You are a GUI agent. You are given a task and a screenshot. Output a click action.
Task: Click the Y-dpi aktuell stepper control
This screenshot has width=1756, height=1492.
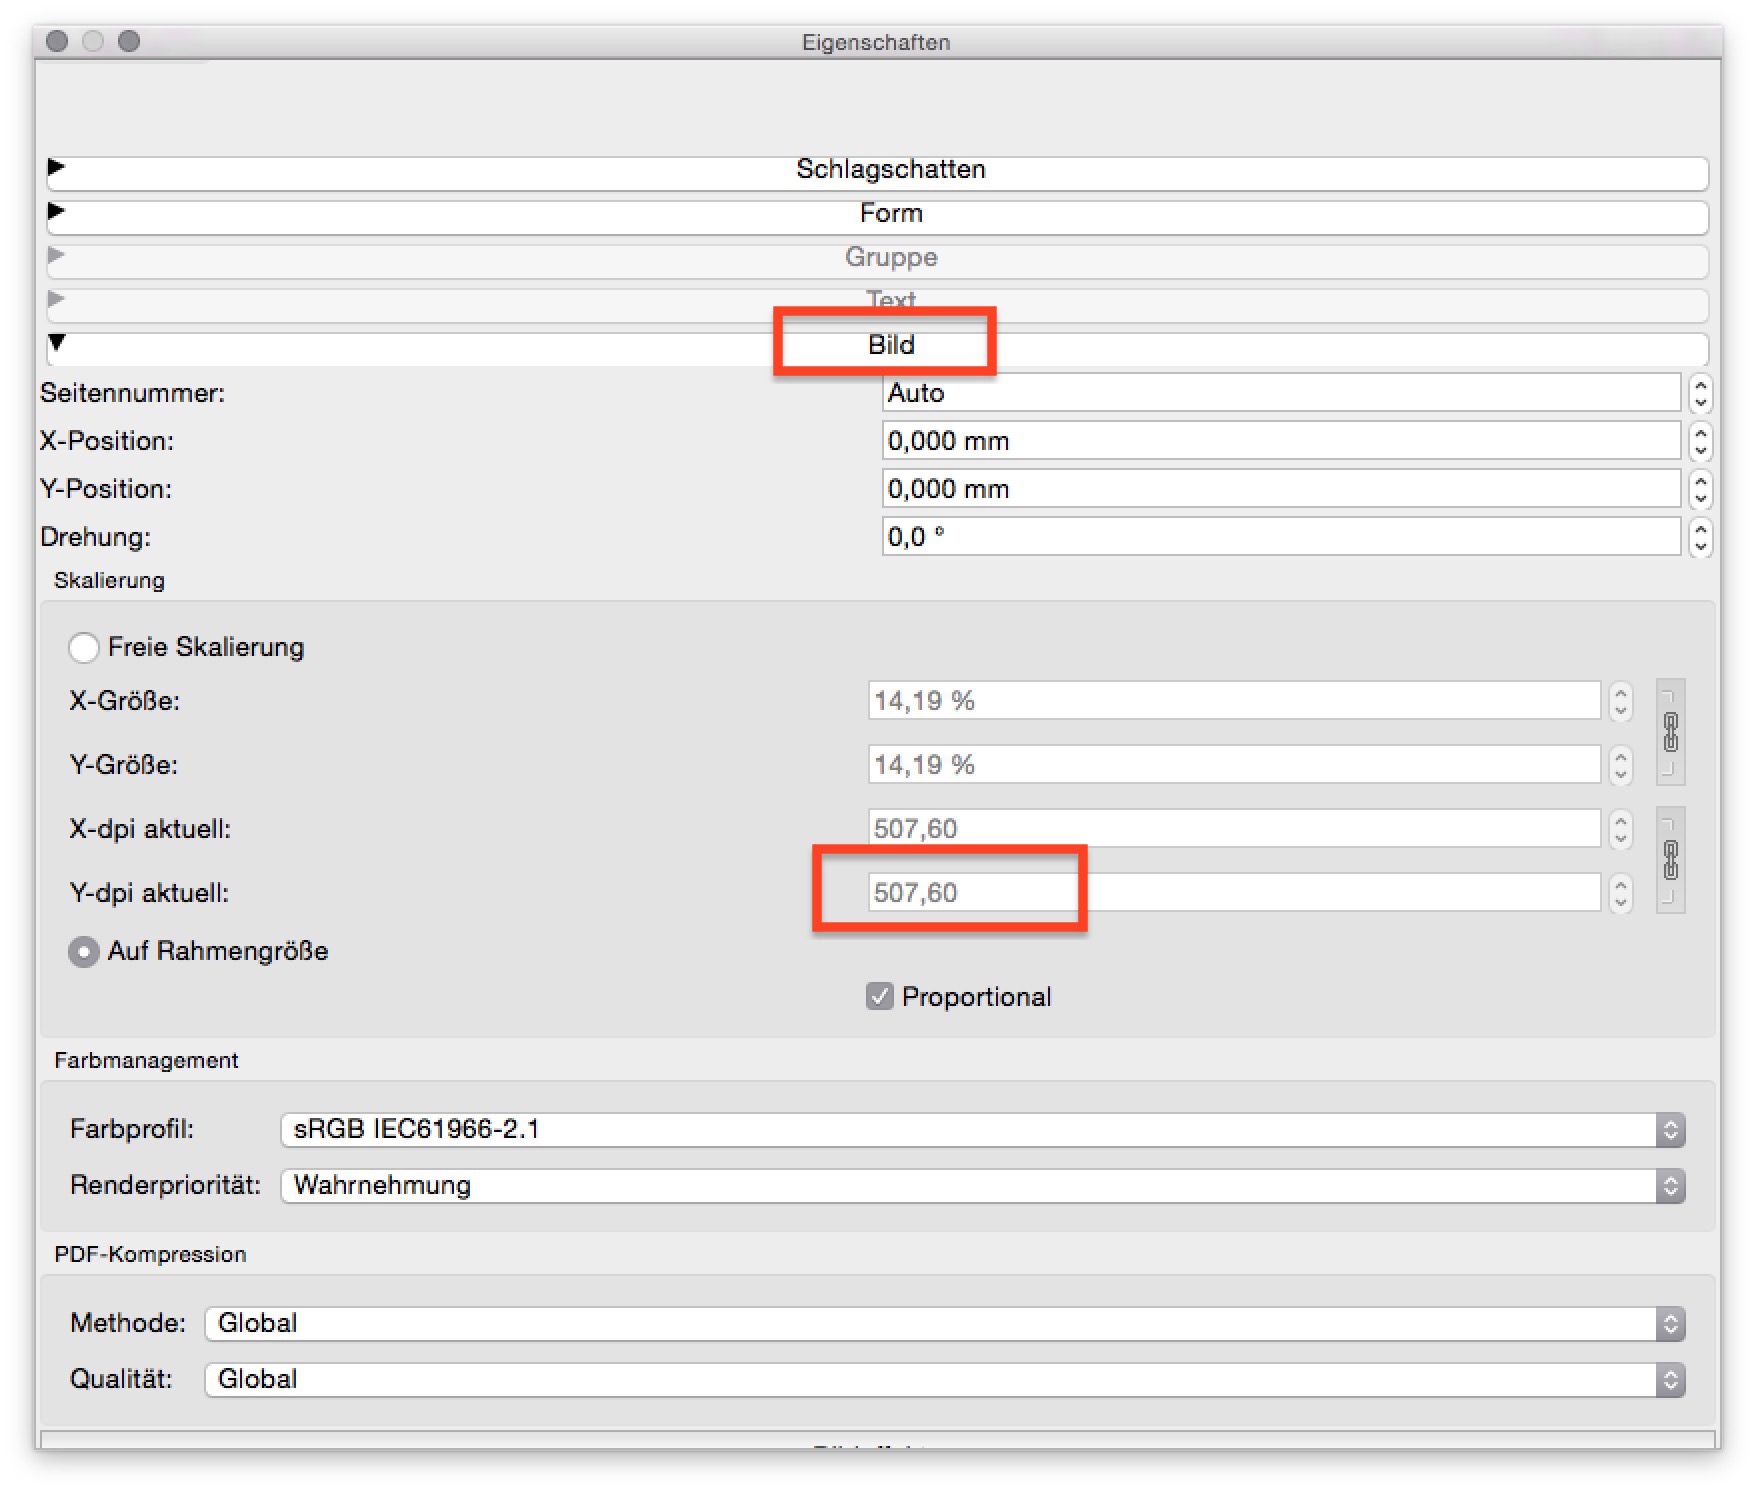point(1620,893)
